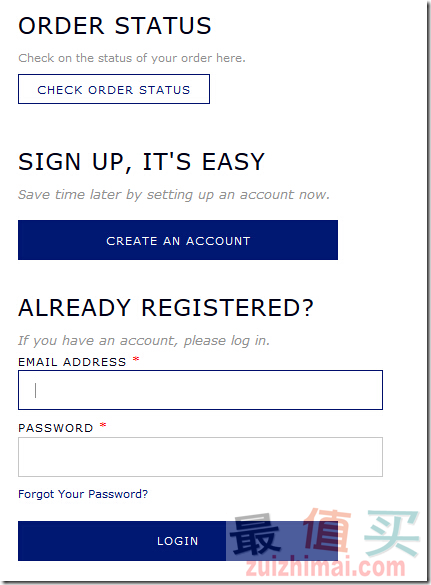Click the red asterisk beside Password

coord(103,425)
